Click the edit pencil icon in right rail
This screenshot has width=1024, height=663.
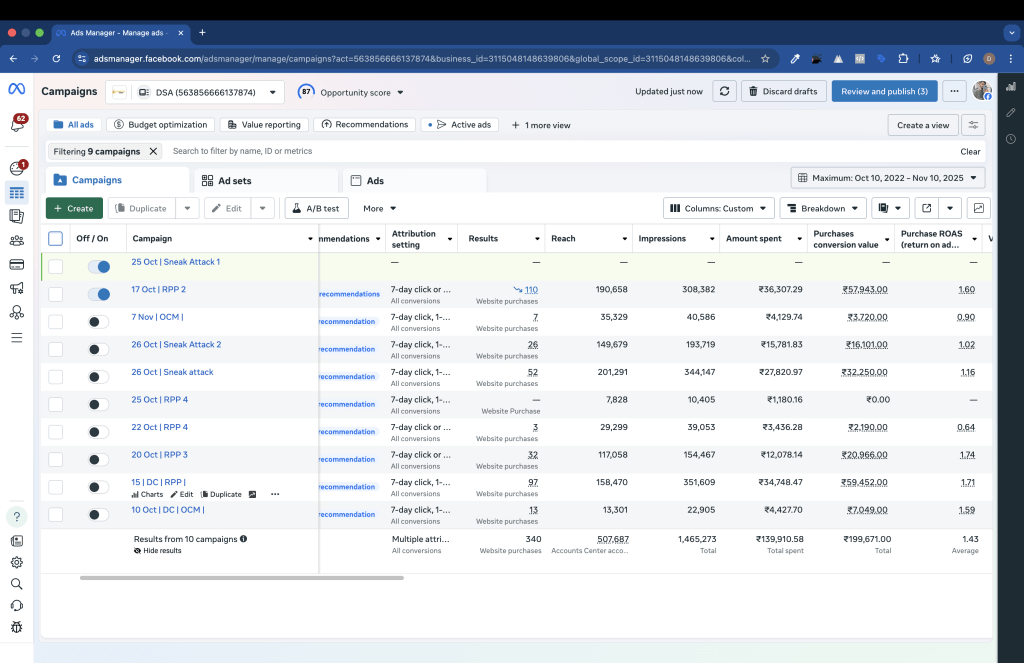click(x=1010, y=113)
